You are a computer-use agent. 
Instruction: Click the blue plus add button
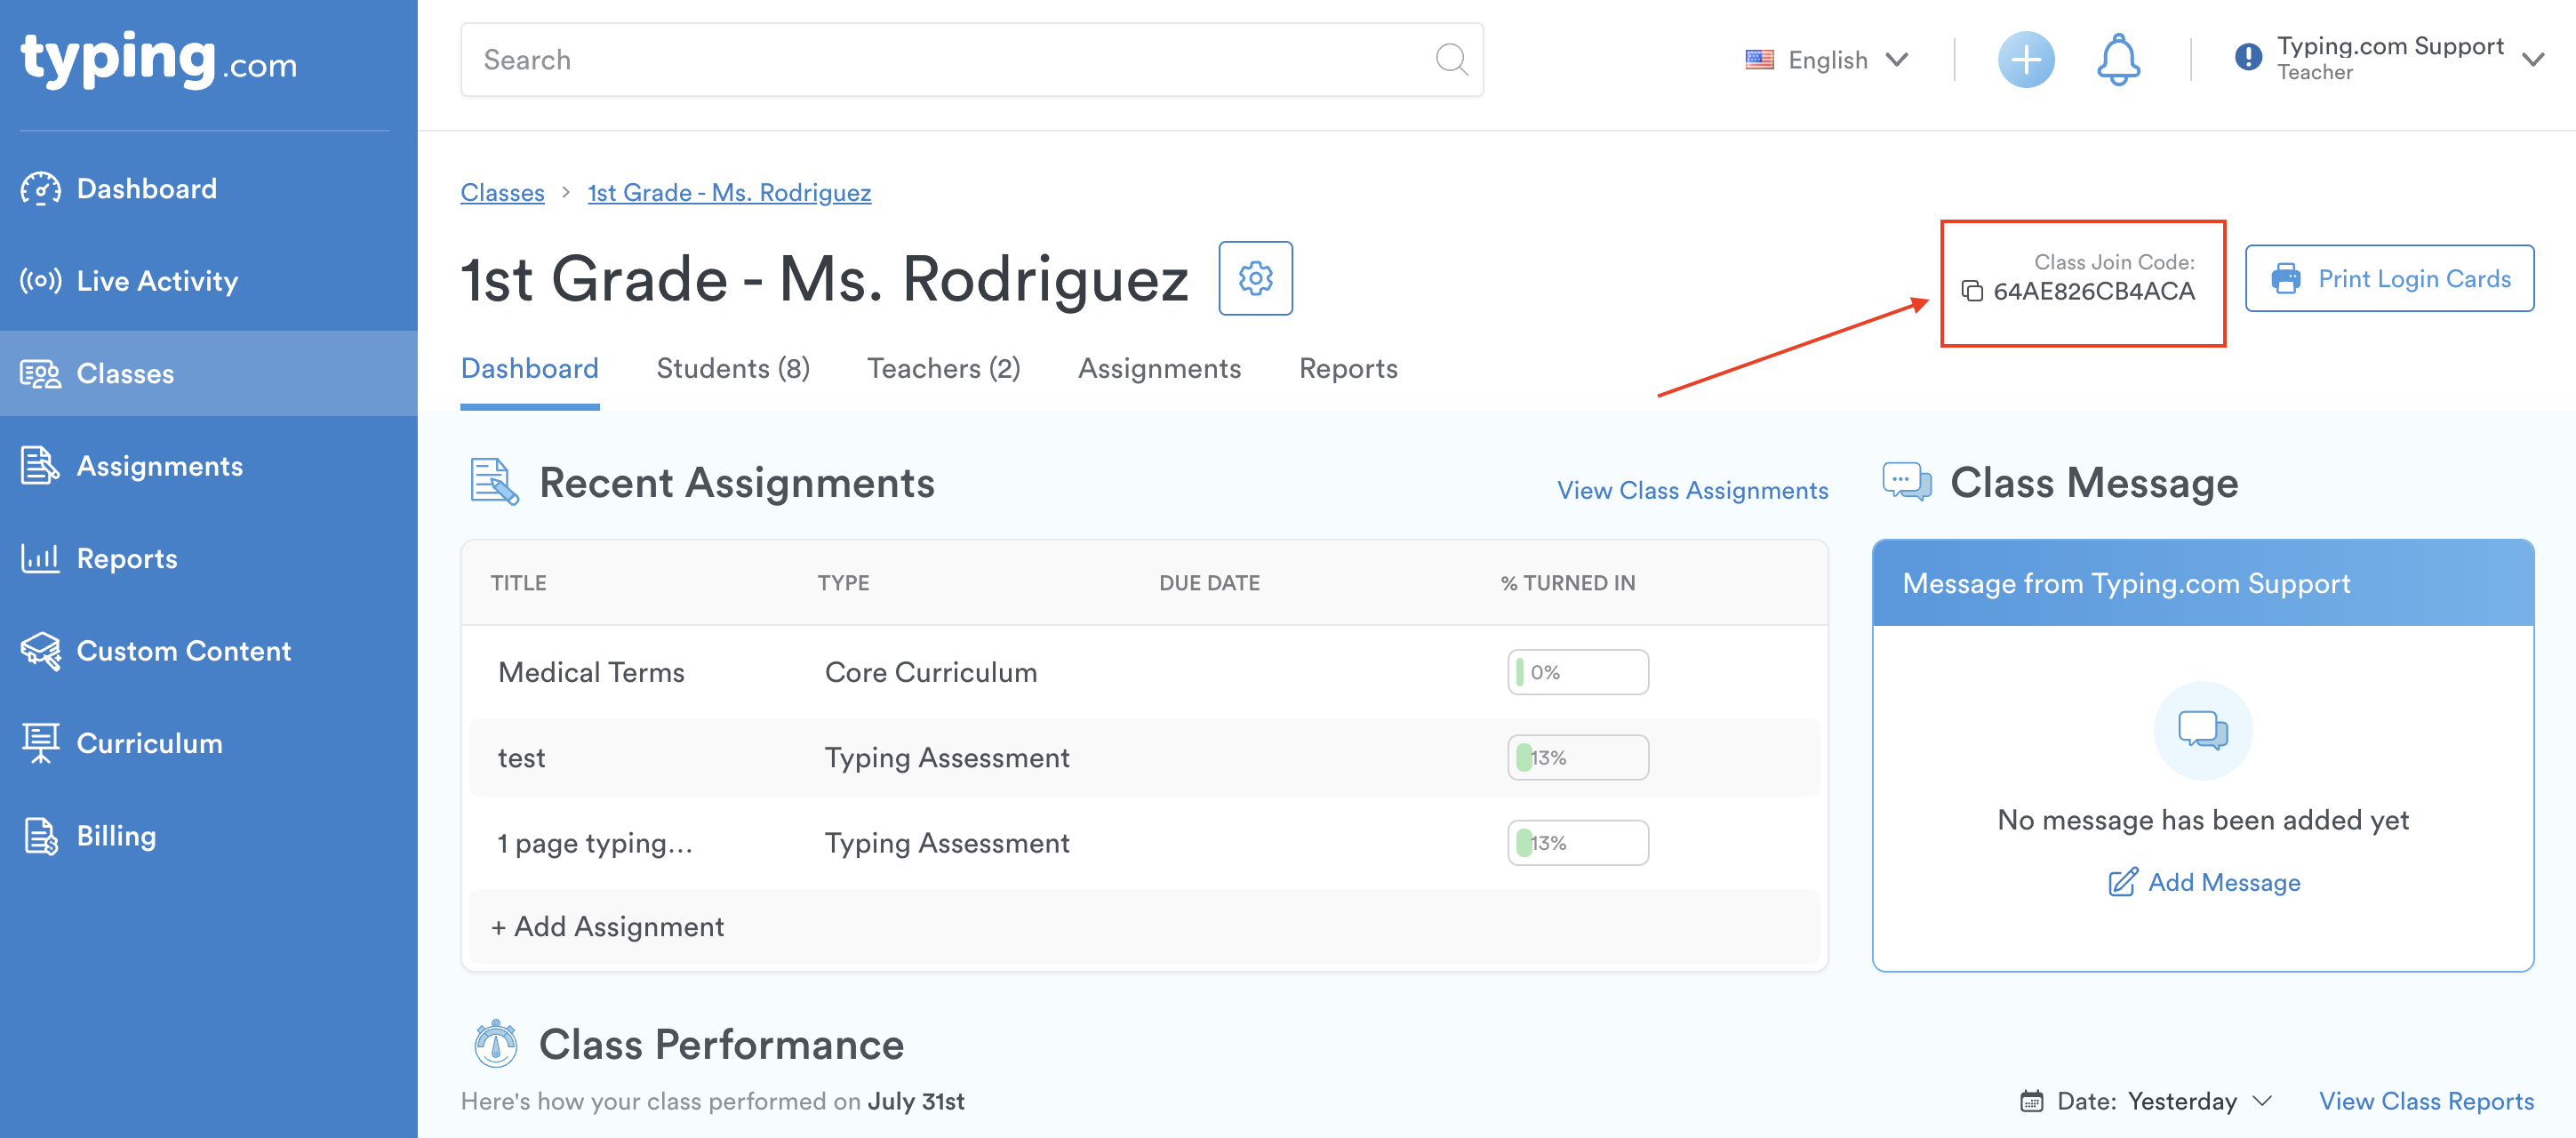(x=2025, y=60)
